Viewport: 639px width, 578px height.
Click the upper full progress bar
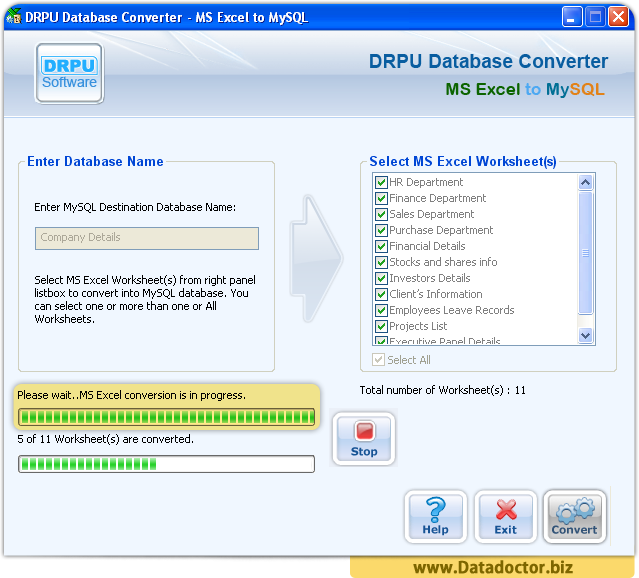(x=166, y=417)
